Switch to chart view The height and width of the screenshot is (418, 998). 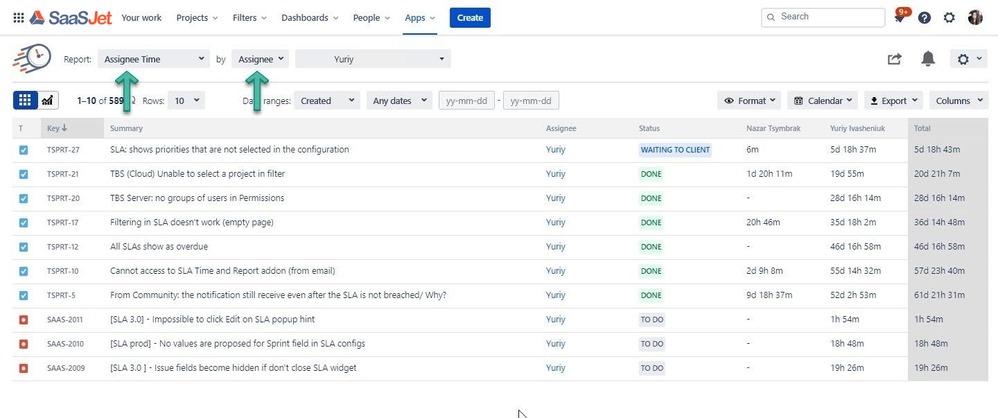(48, 100)
